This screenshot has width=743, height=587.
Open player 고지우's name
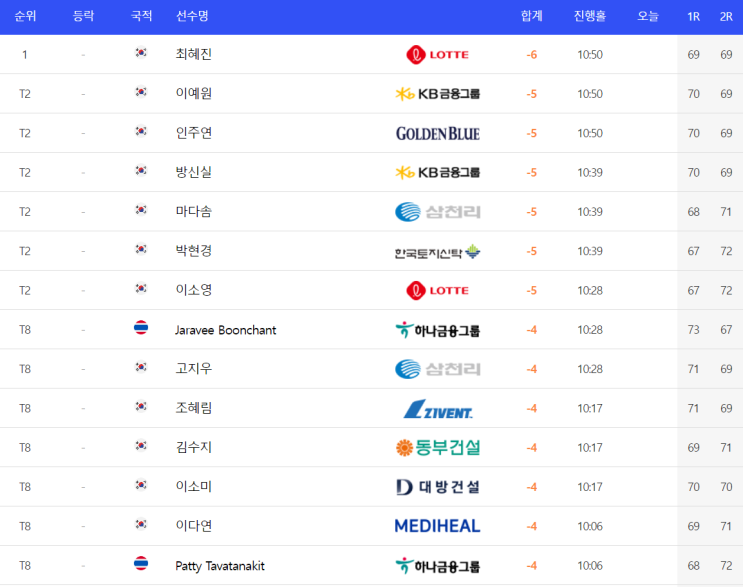[193, 369]
